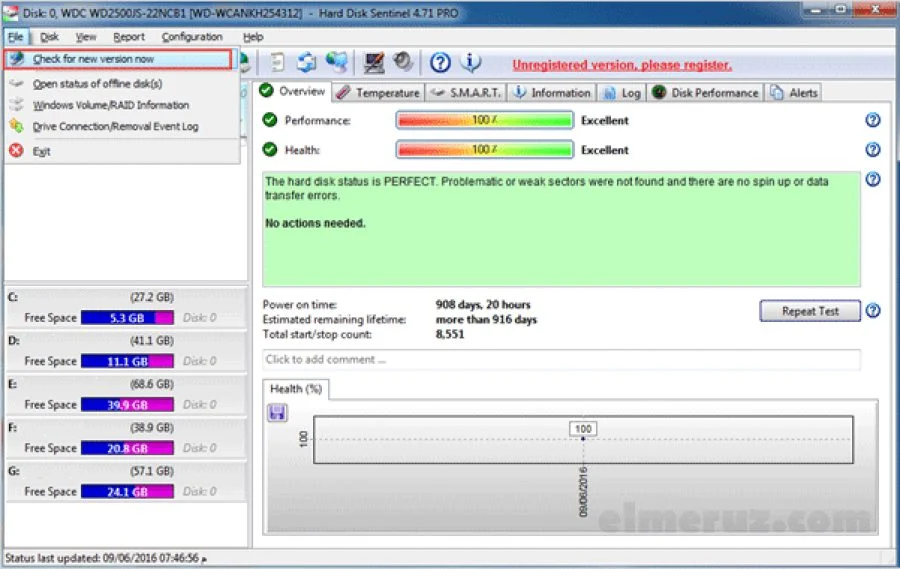Click the info 'i' toolbar icon
The height and width of the screenshot is (569, 900).
click(x=470, y=63)
